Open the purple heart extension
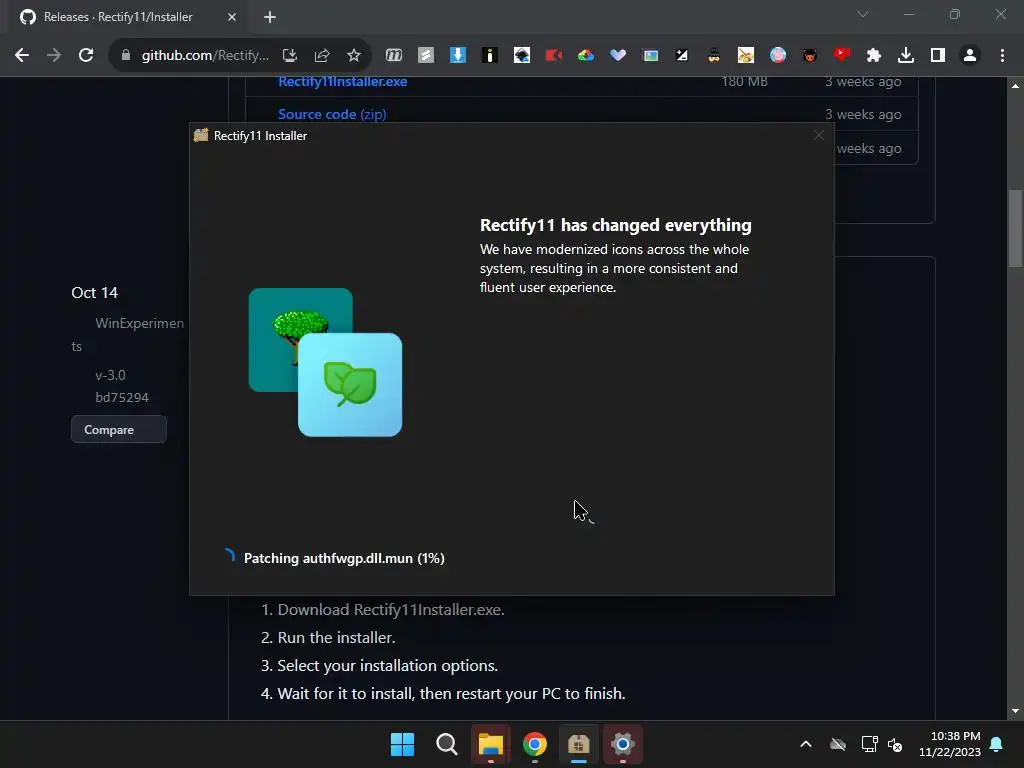1024x768 pixels. [x=618, y=56]
